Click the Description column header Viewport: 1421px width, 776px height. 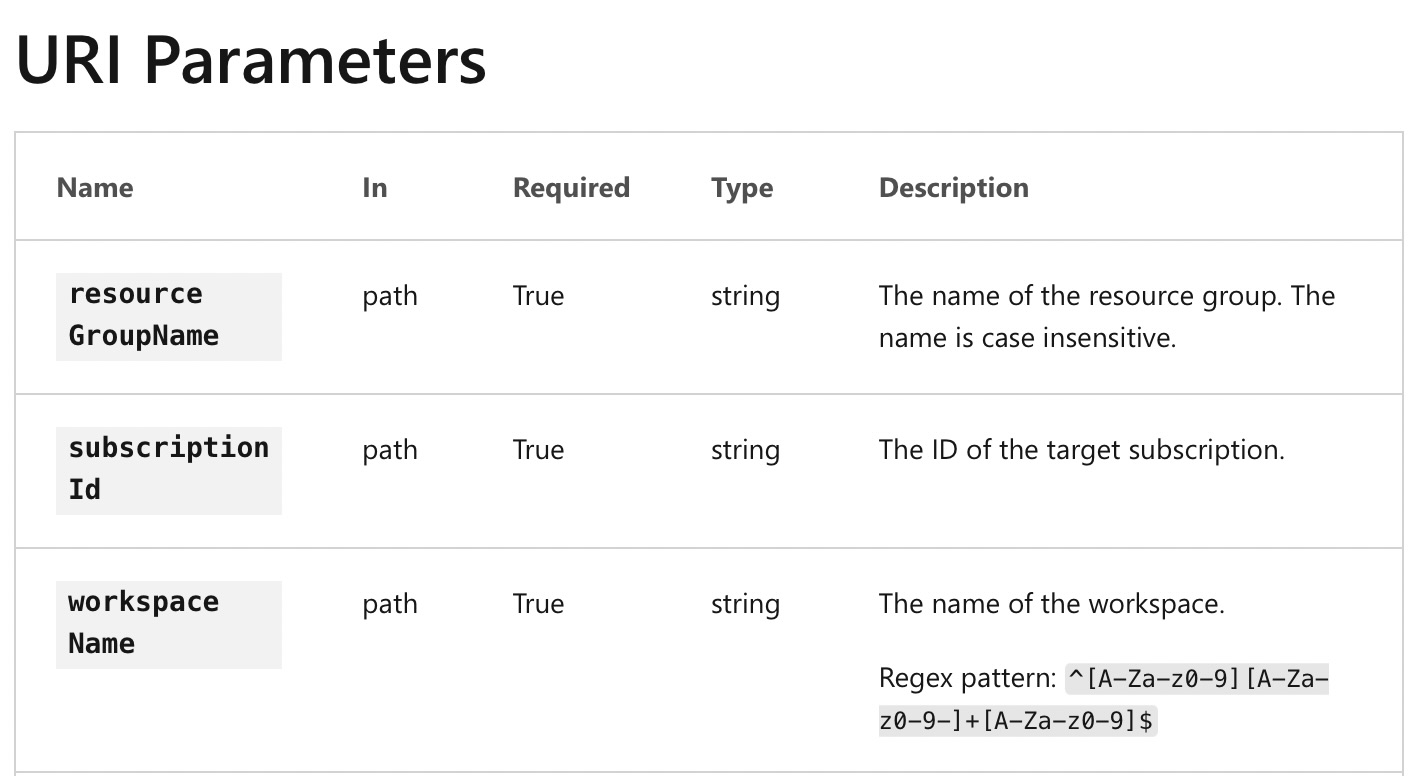pos(953,188)
